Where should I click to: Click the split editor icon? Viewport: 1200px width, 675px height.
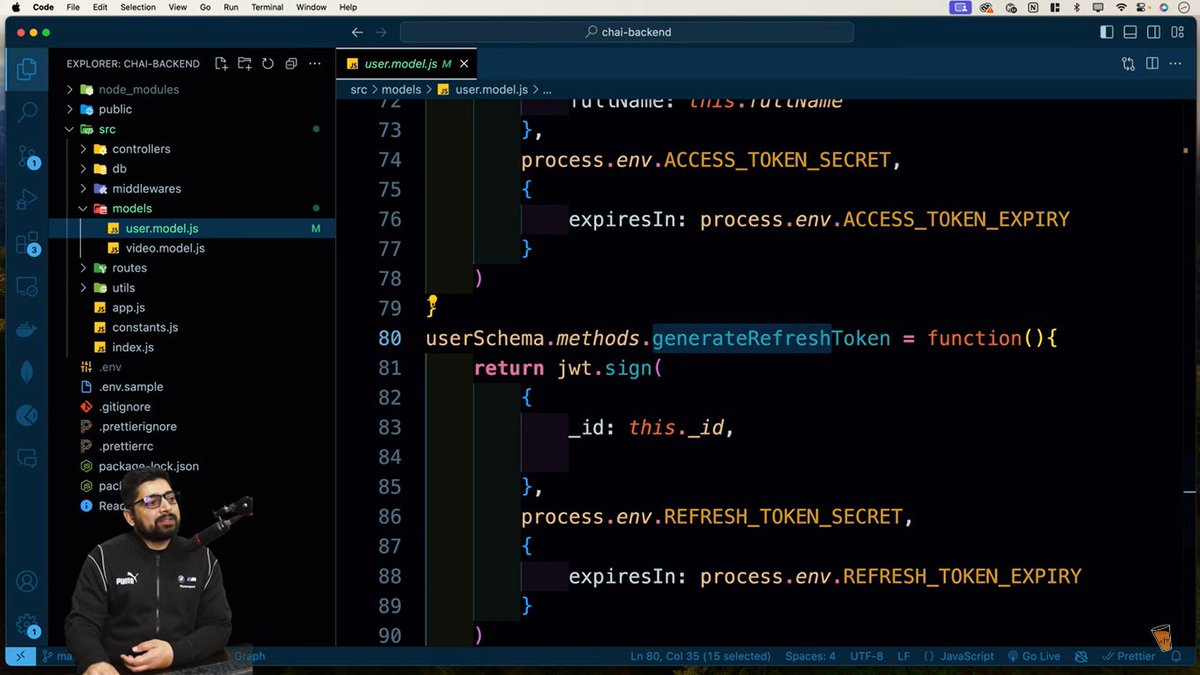coord(1152,63)
